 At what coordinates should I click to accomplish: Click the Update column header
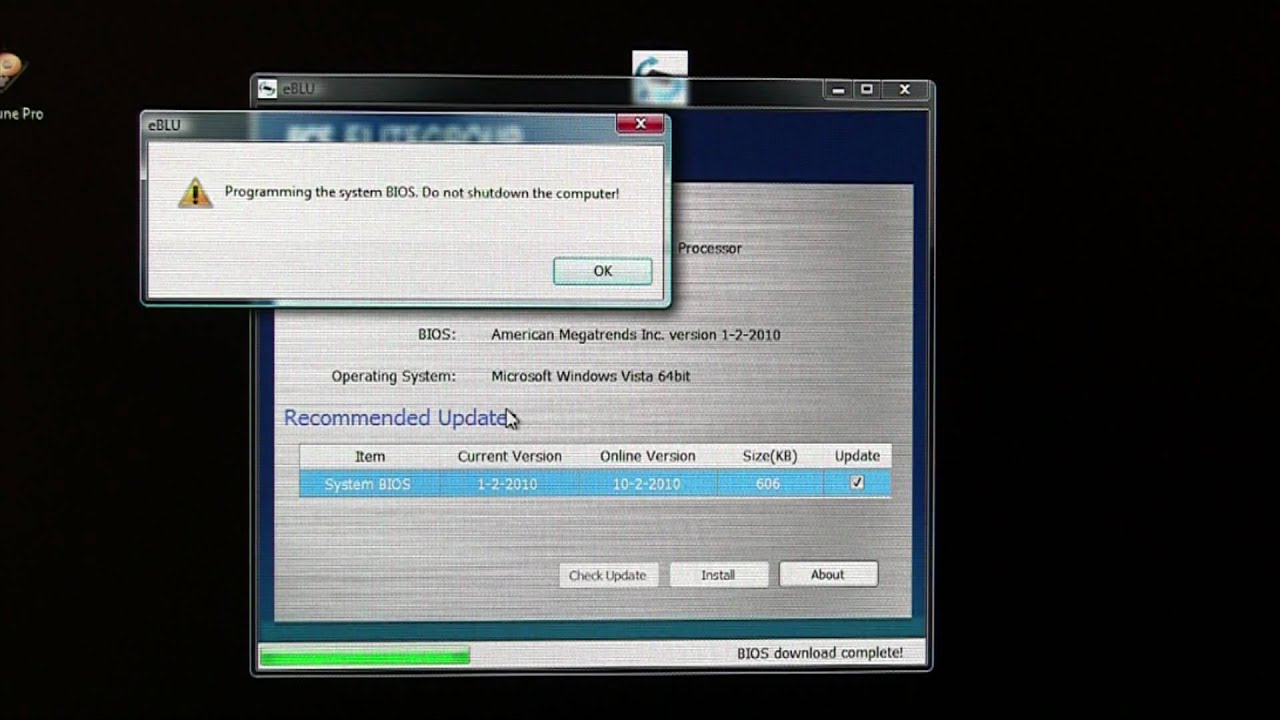[x=857, y=456]
